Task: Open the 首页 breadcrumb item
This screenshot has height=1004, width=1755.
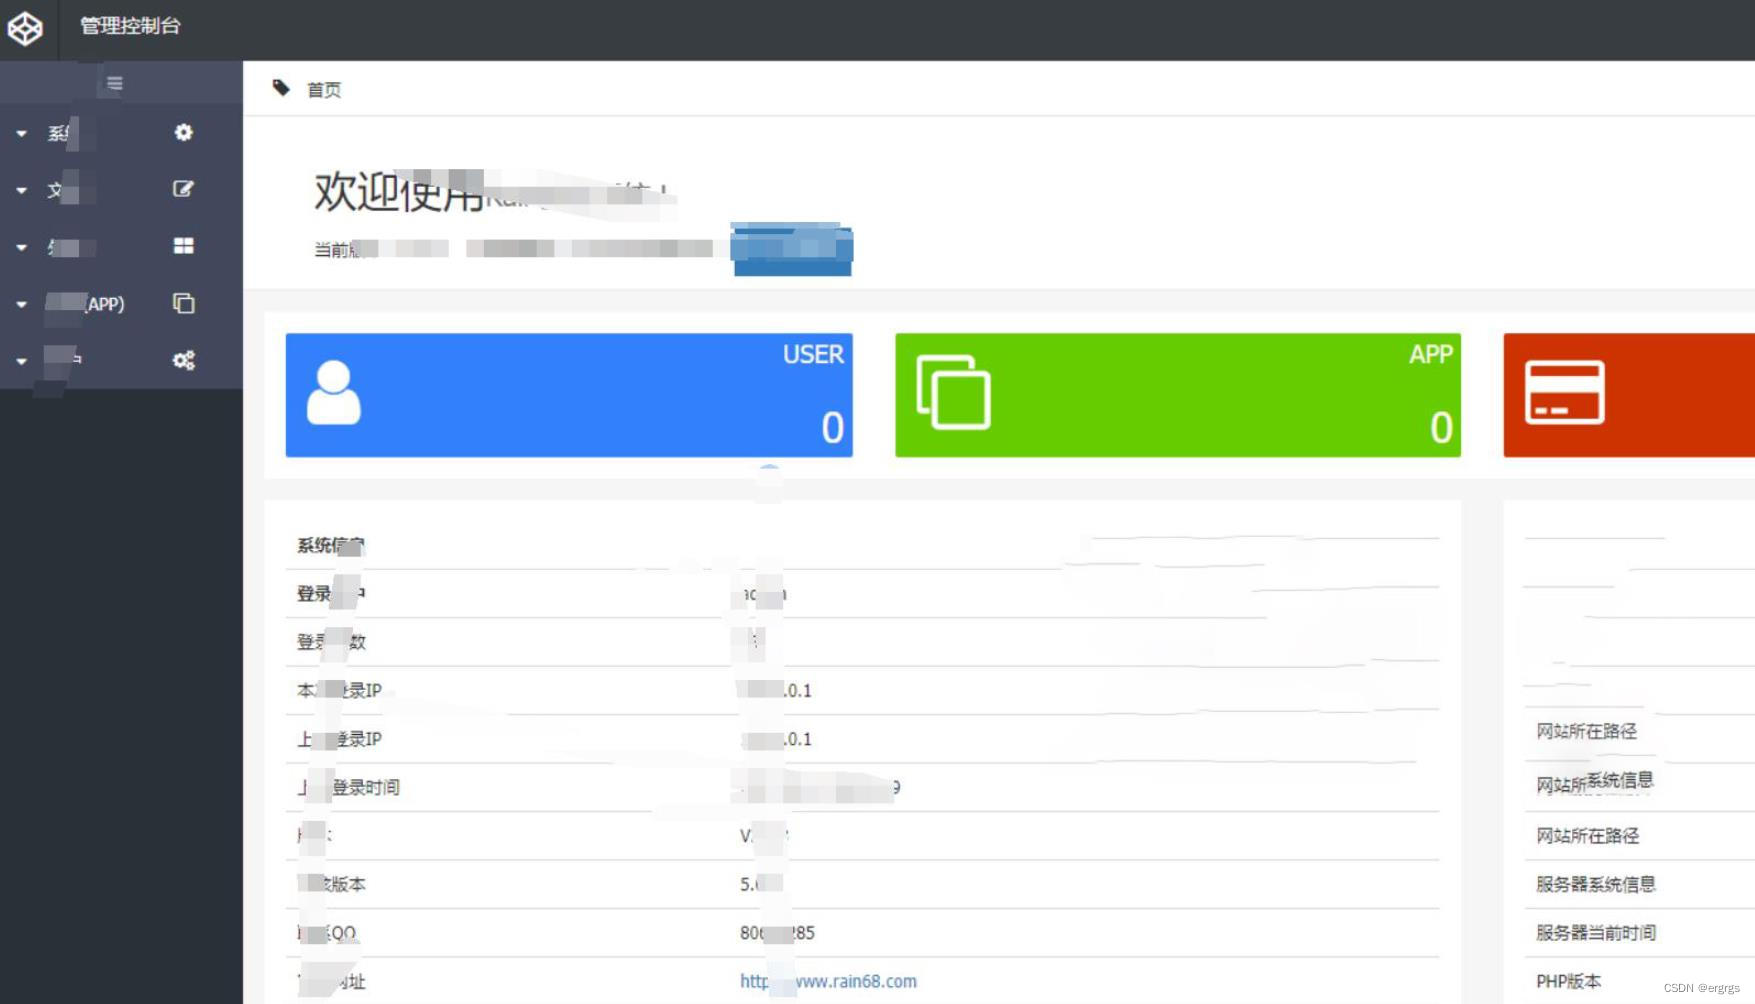Action: (x=324, y=90)
